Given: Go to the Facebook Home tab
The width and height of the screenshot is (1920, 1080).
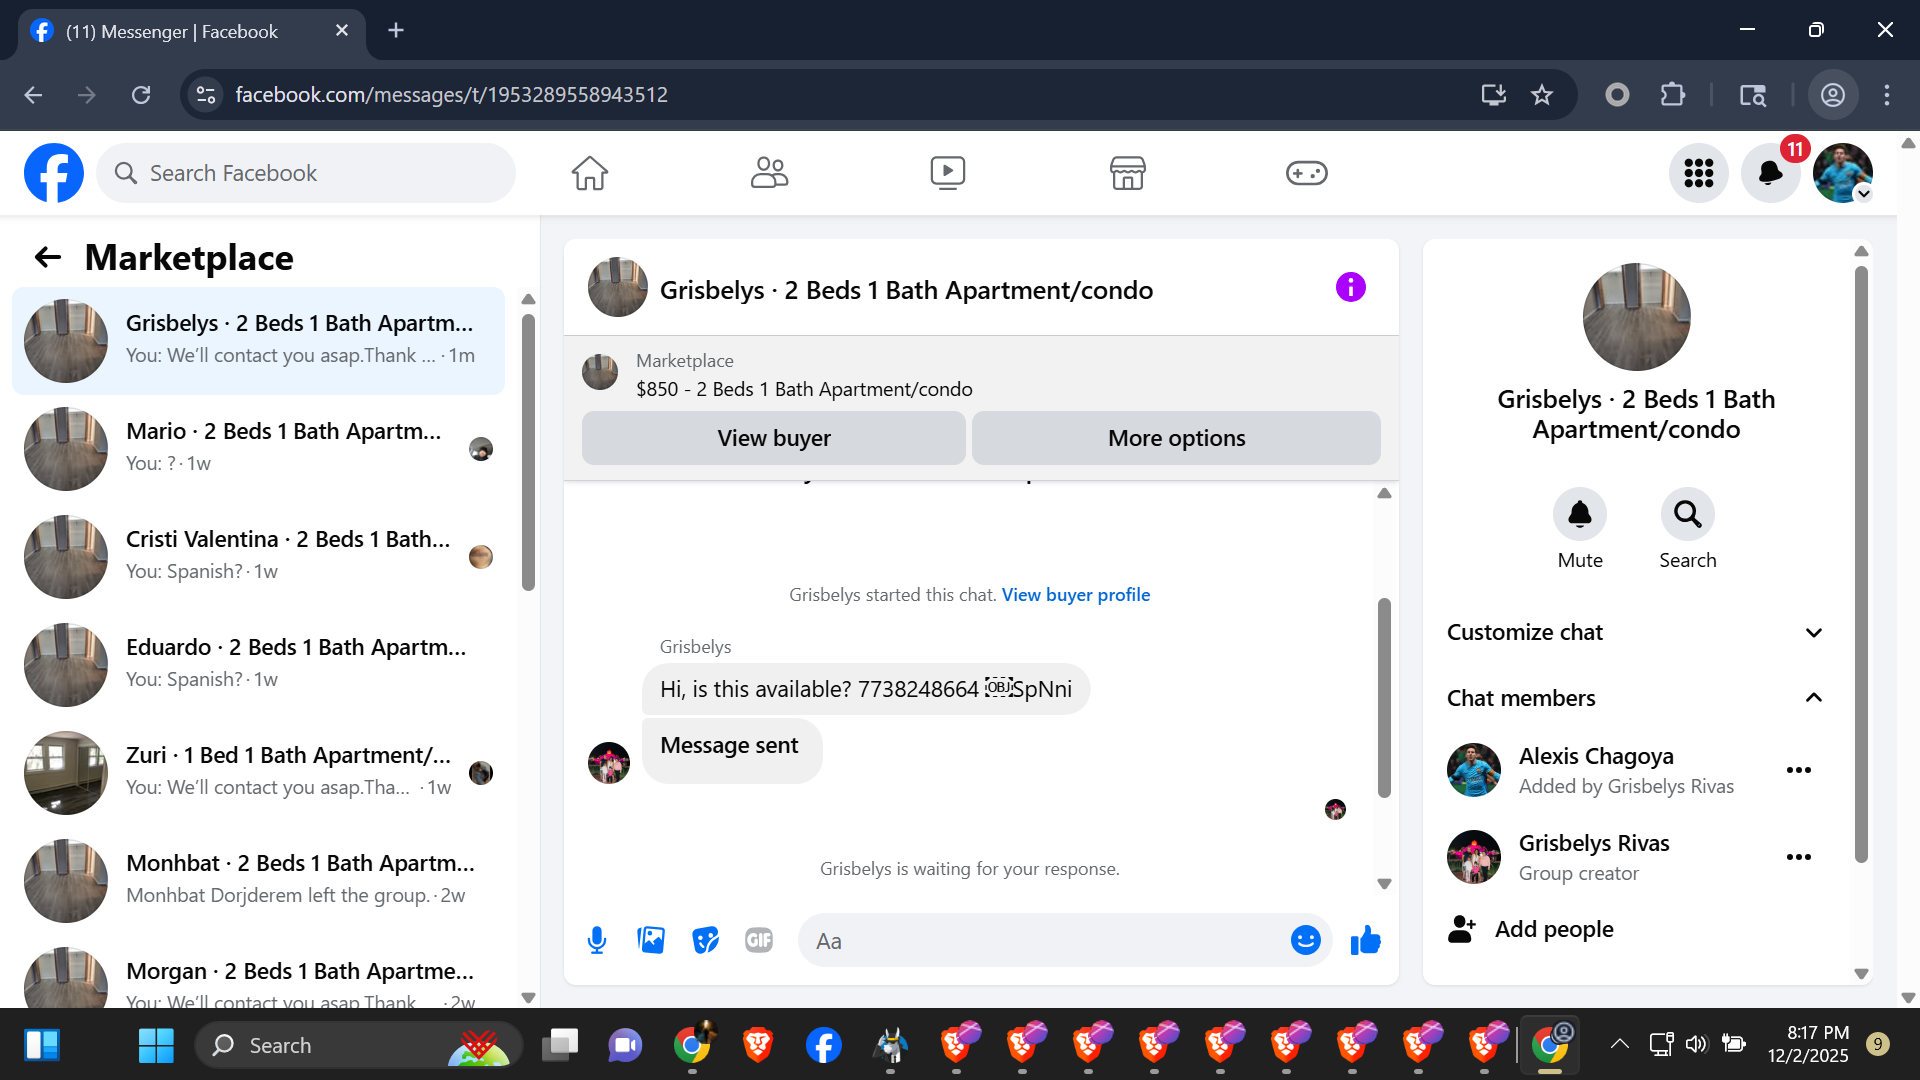Looking at the screenshot, I should 590,173.
